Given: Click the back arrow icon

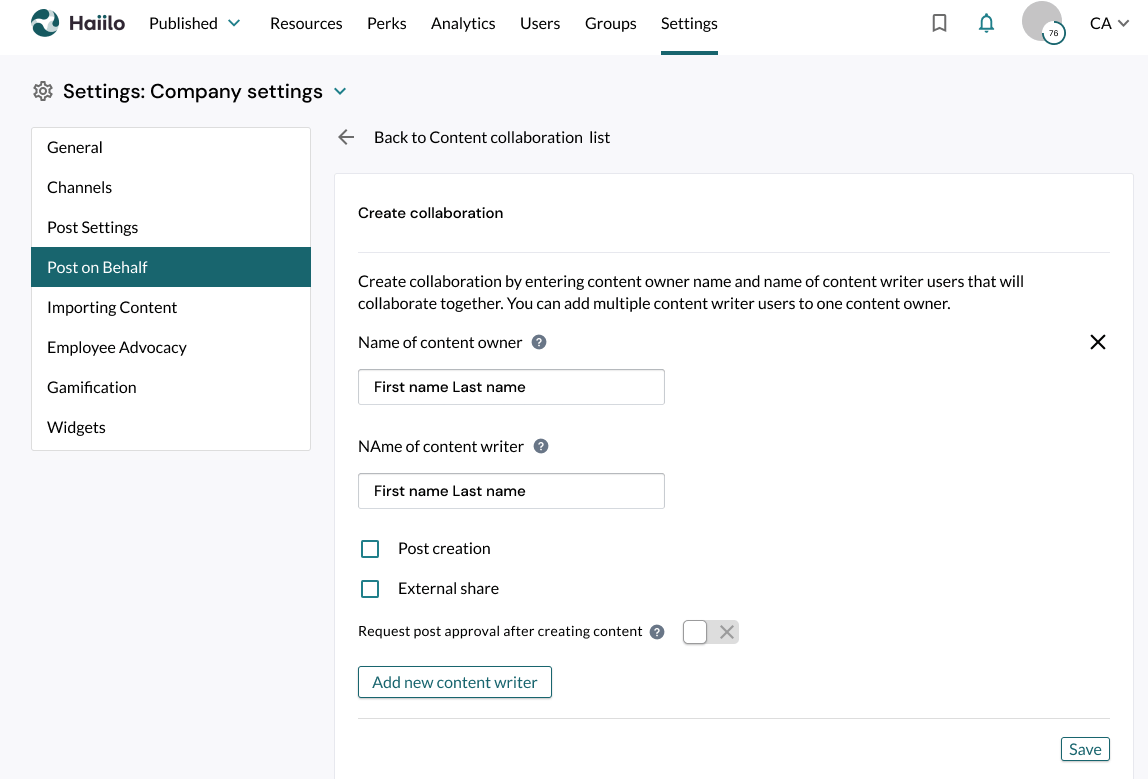Looking at the screenshot, I should (346, 137).
